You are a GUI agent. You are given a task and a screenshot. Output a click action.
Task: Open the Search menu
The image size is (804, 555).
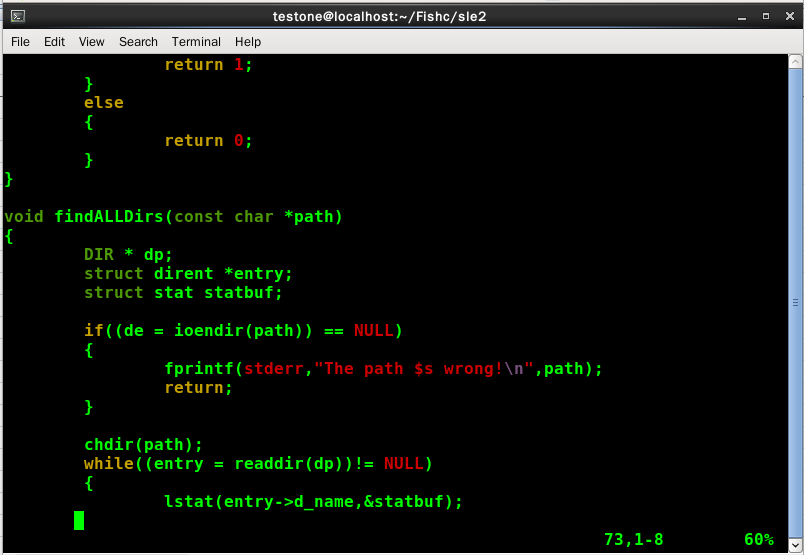[x=138, y=42]
